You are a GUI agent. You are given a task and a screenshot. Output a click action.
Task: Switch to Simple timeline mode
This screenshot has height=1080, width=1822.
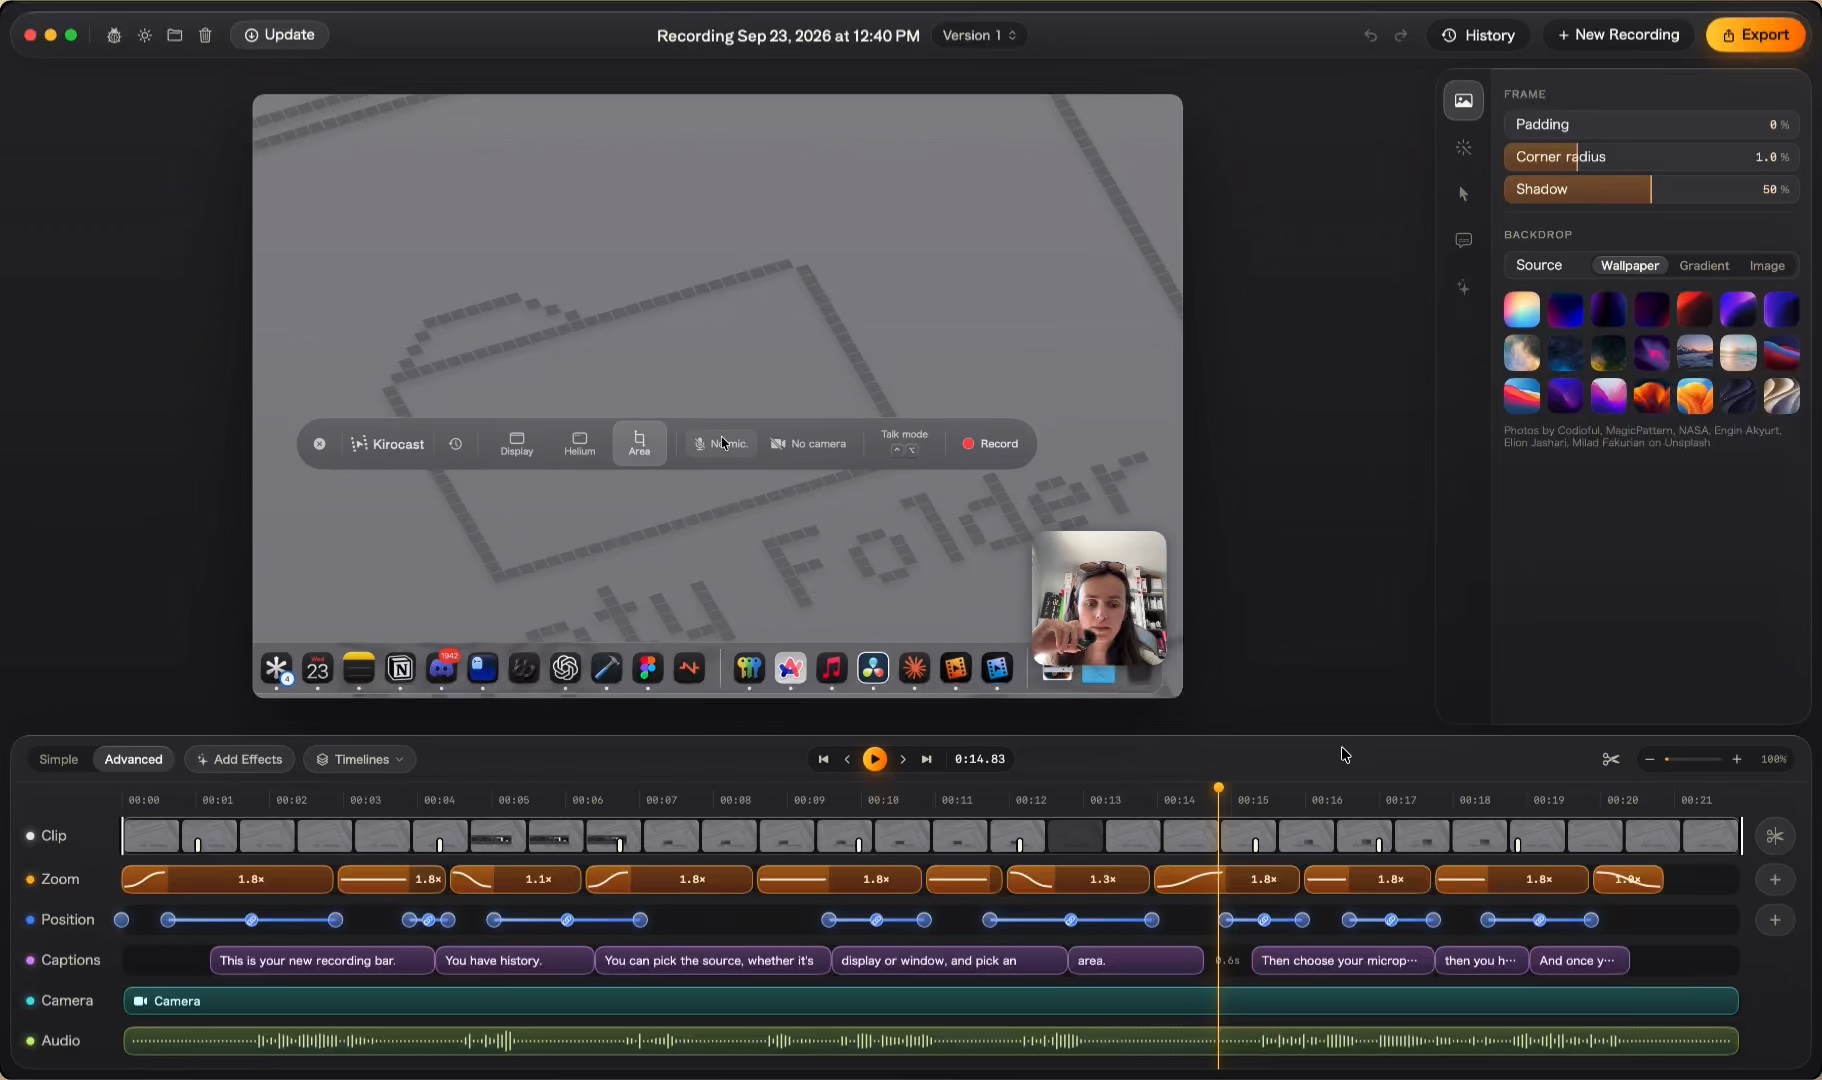coord(58,759)
